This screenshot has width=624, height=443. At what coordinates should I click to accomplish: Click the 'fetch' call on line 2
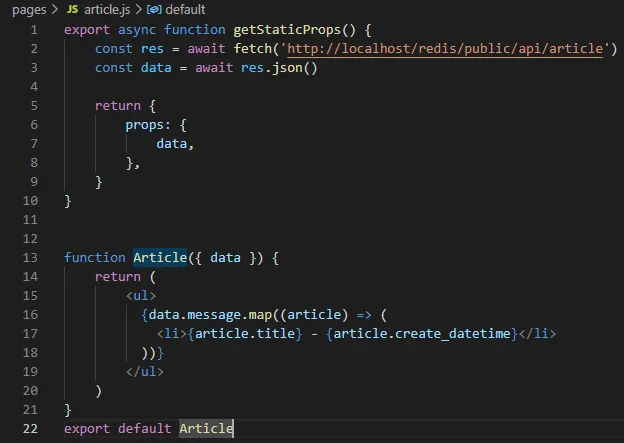pos(252,49)
